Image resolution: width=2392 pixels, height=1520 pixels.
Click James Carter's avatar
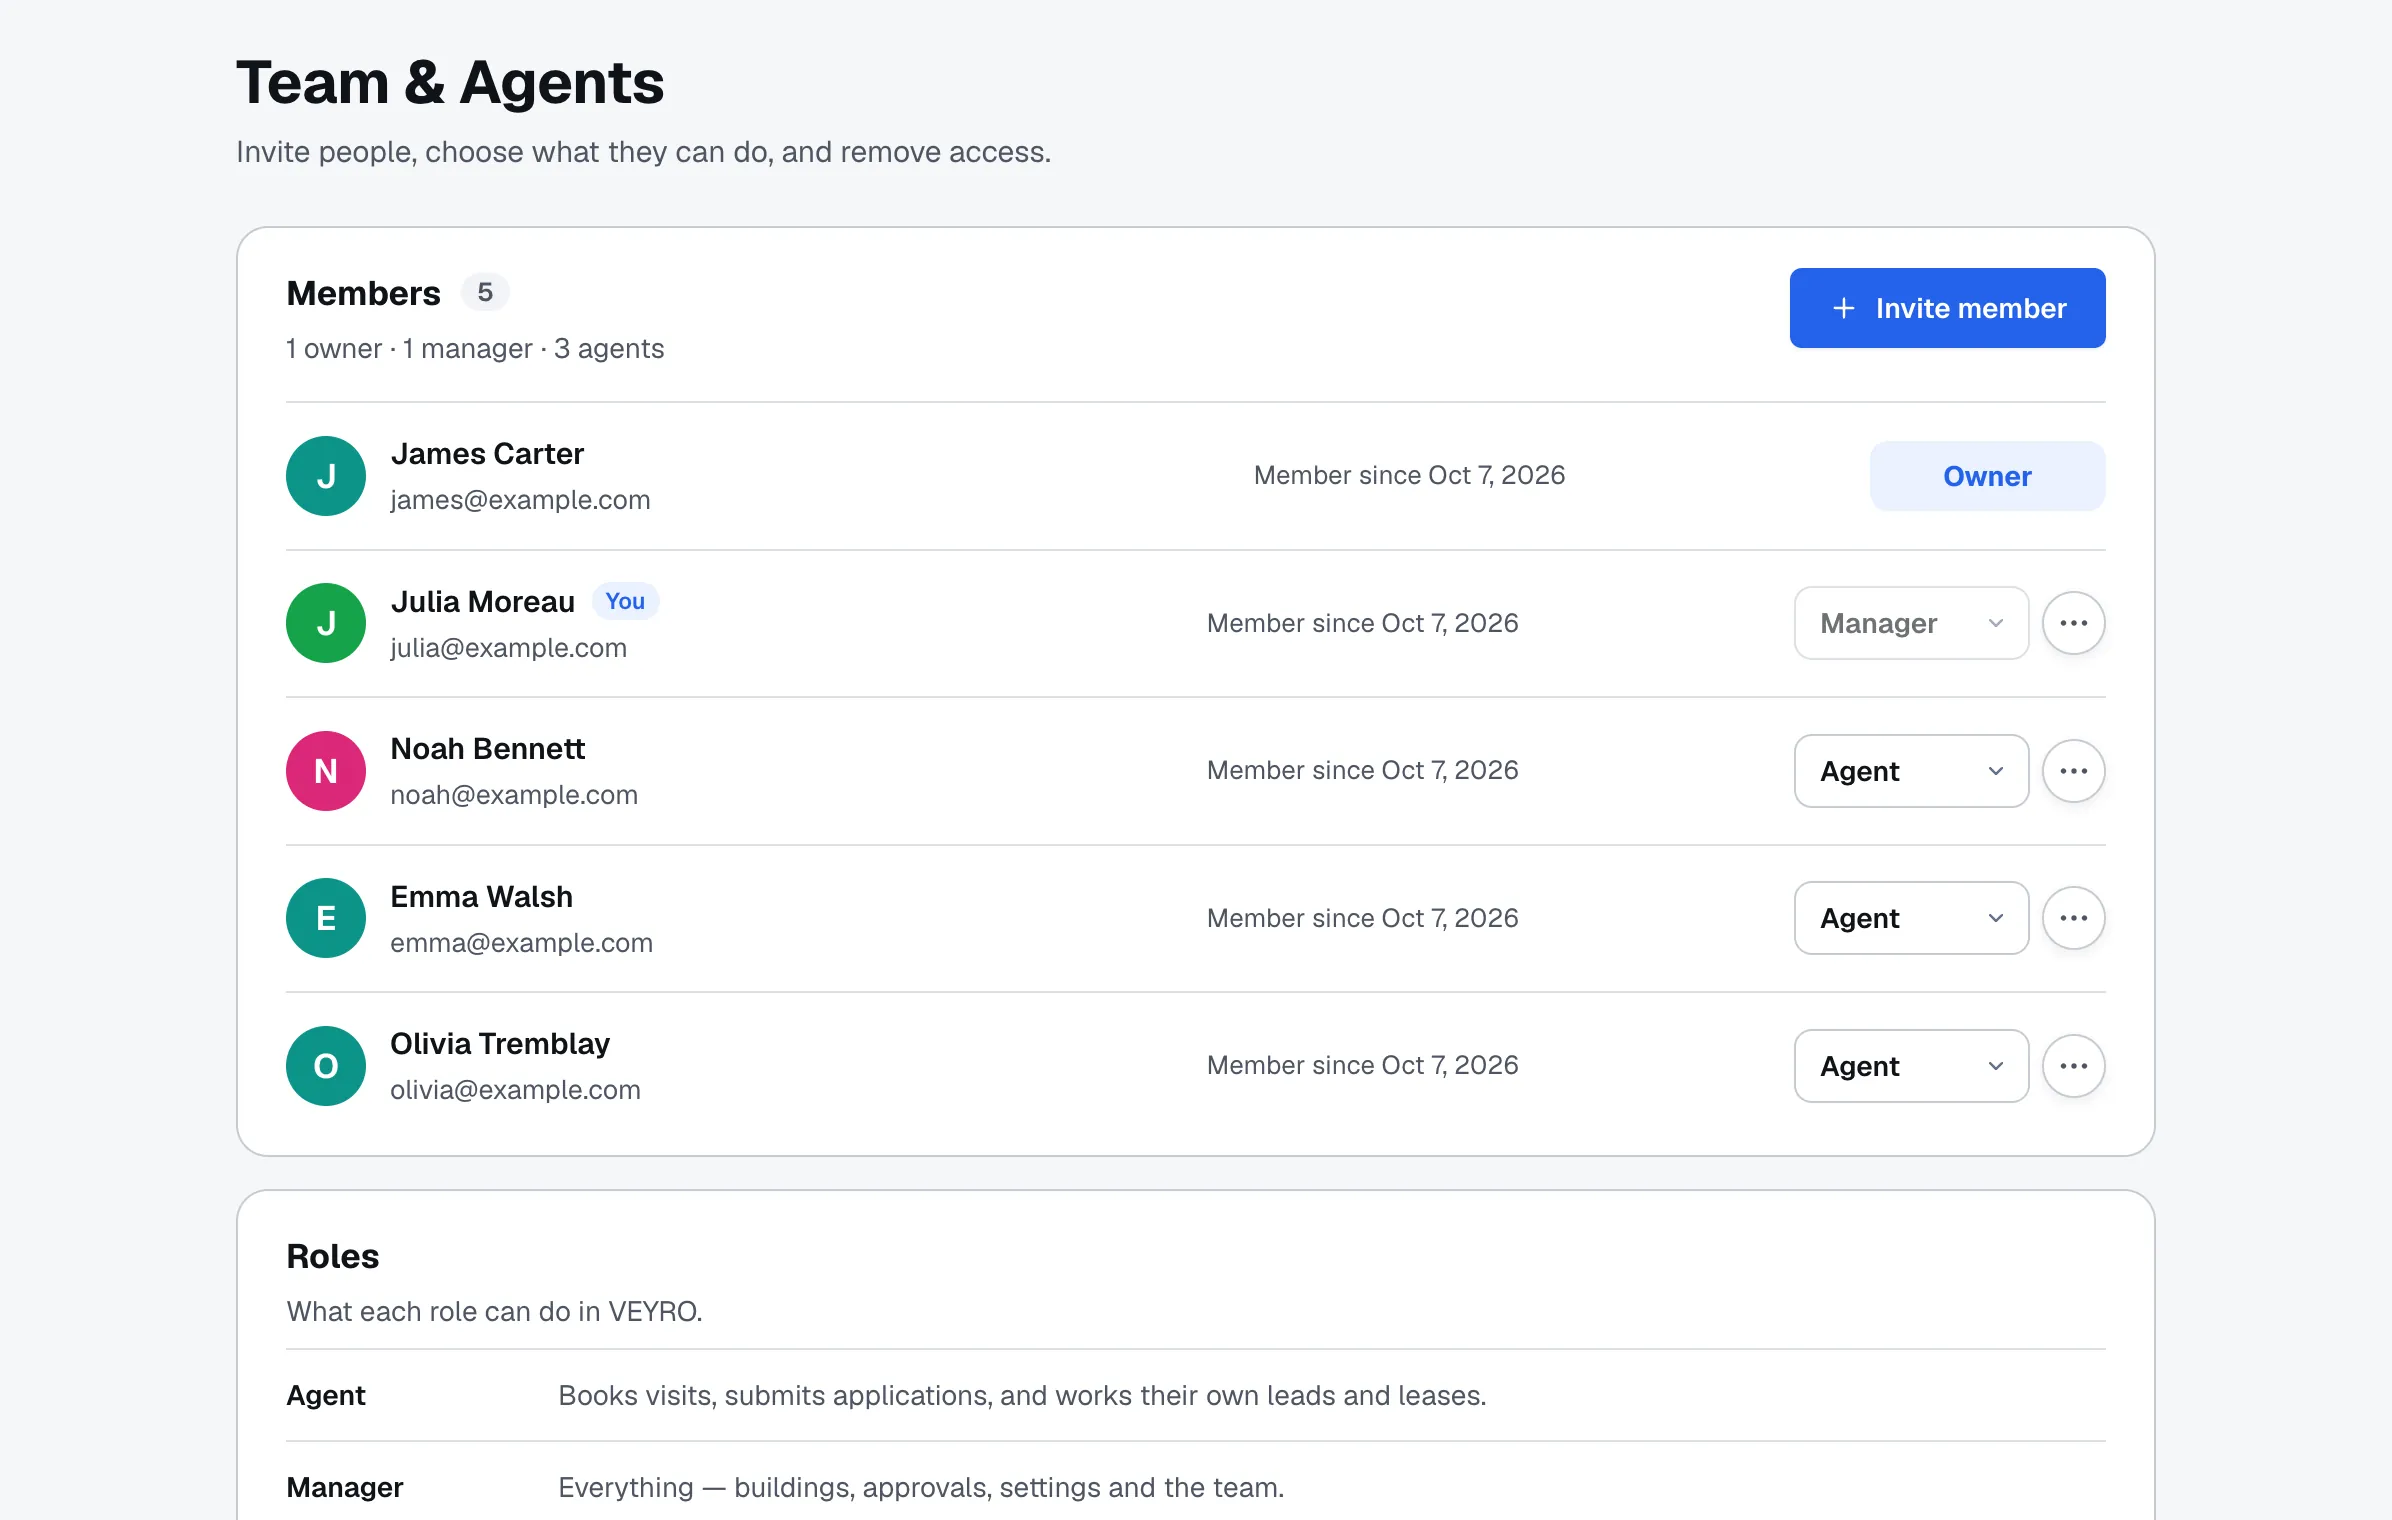[x=326, y=476]
